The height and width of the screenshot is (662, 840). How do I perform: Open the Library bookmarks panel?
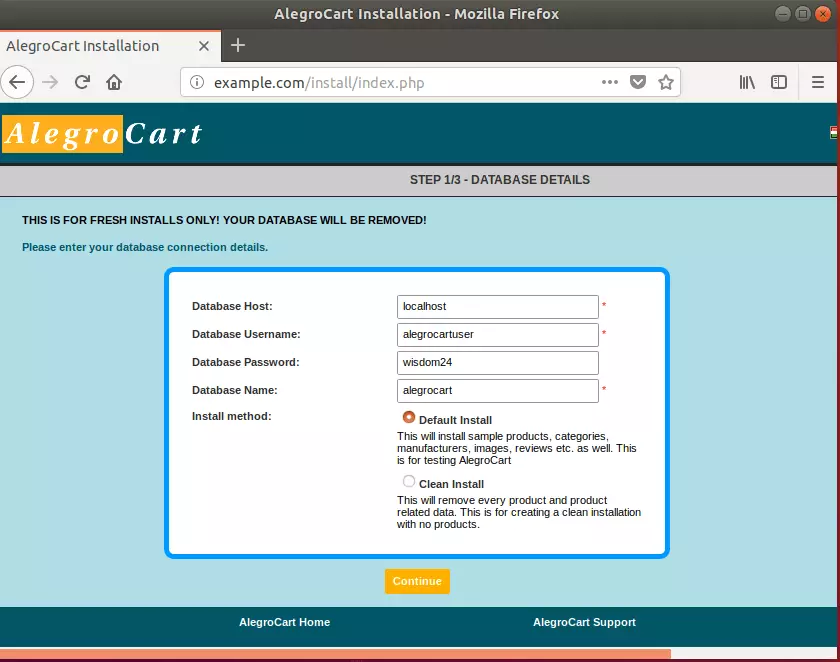pyautogui.click(x=747, y=82)
